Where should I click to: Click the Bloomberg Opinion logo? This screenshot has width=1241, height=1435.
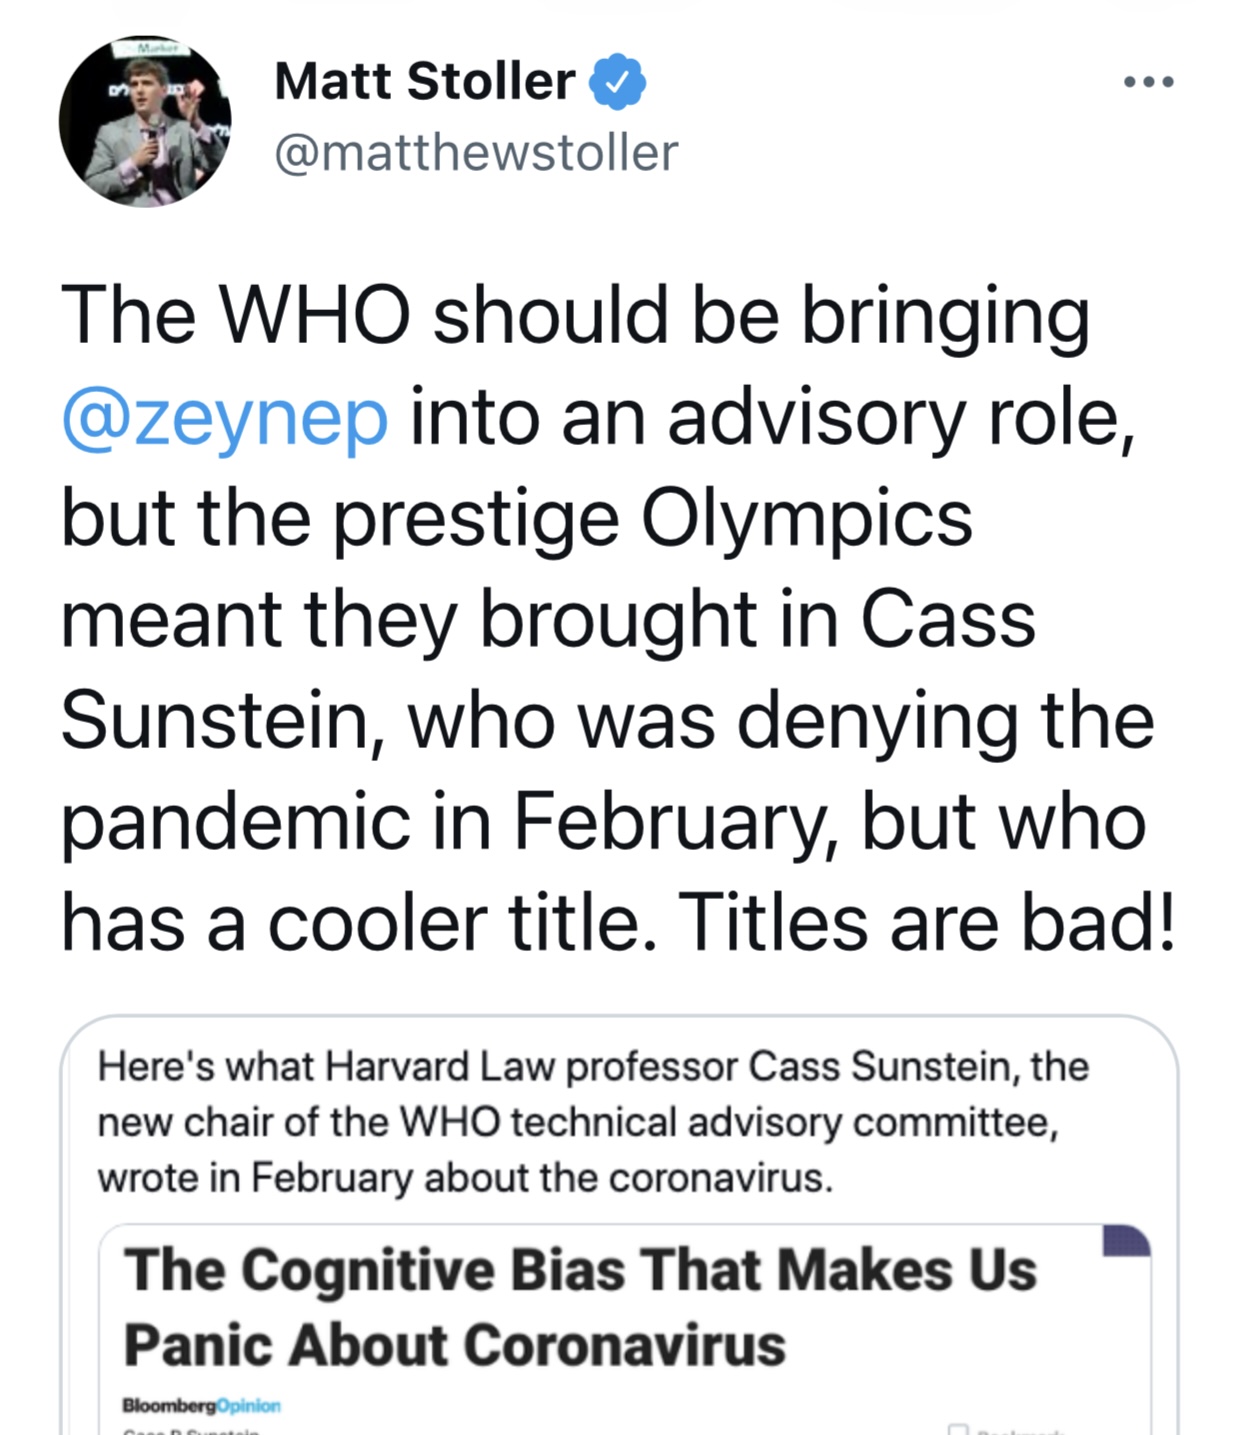tap(201, 1405)
